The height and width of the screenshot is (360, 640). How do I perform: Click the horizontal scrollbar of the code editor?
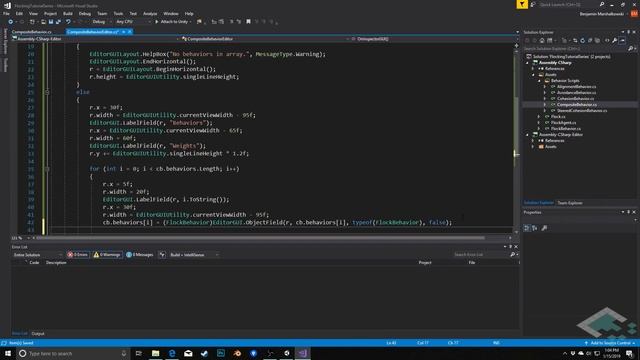tap(261, 238)
